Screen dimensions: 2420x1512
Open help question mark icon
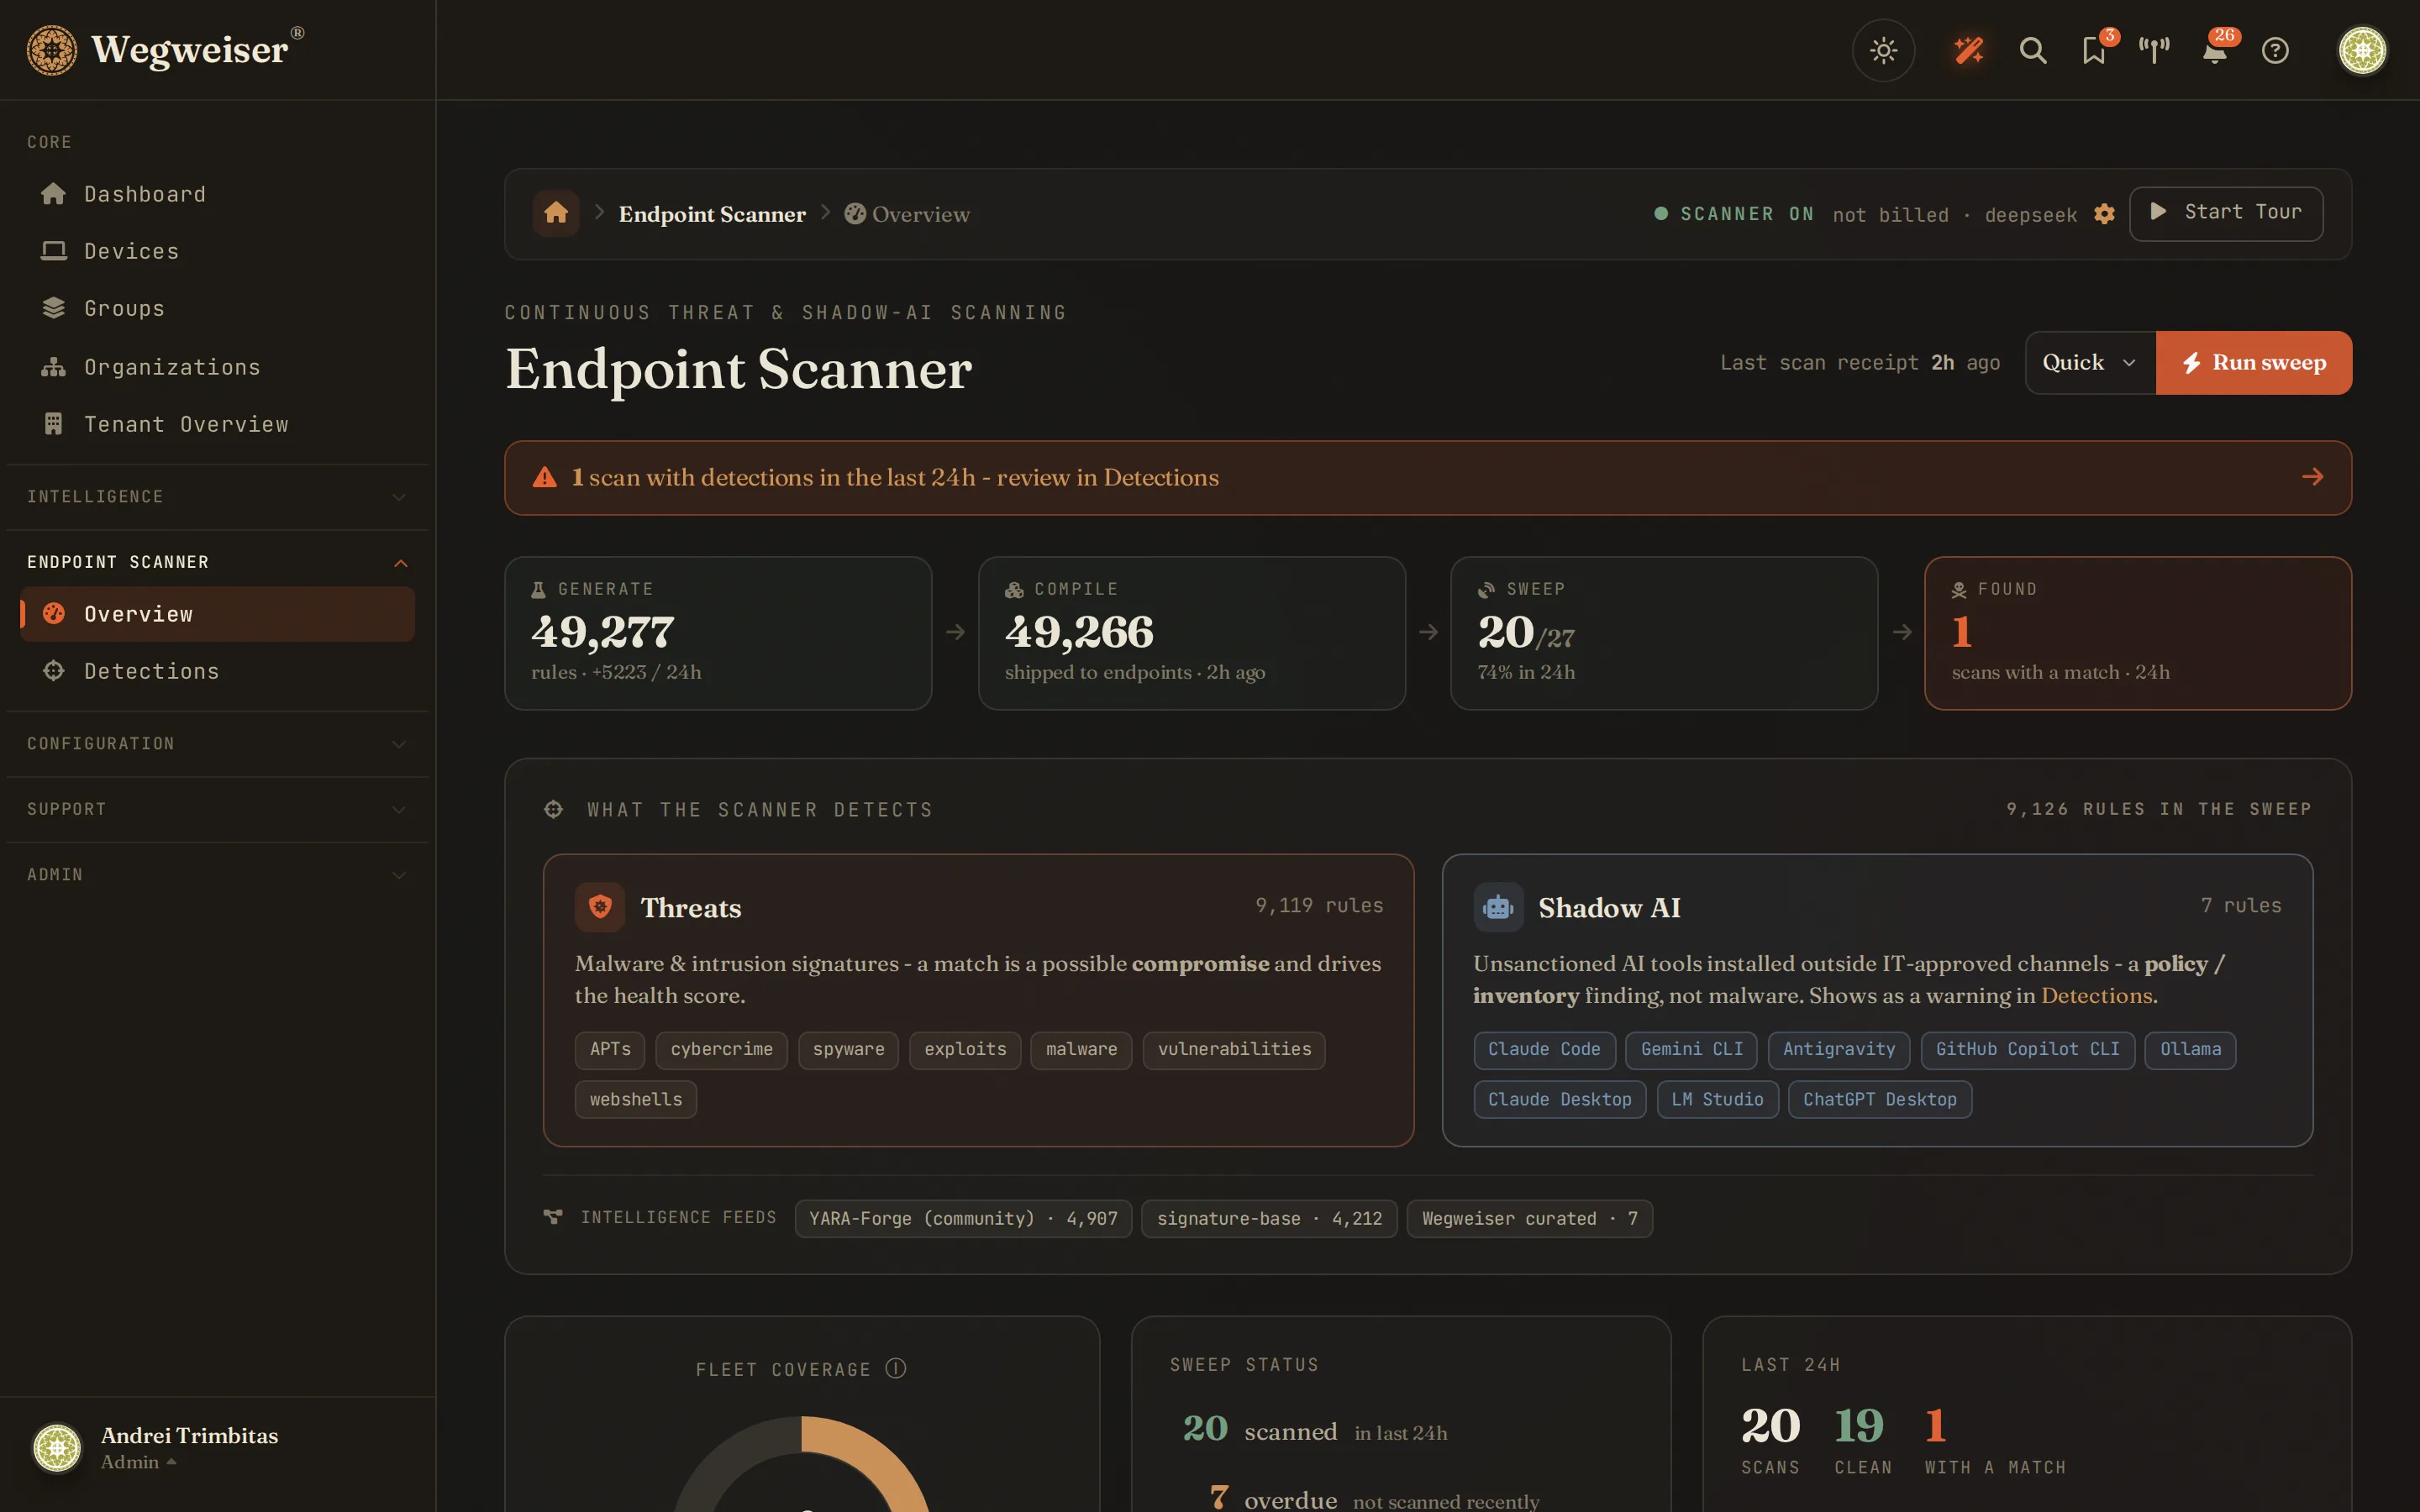click(x=2275, y=50)
